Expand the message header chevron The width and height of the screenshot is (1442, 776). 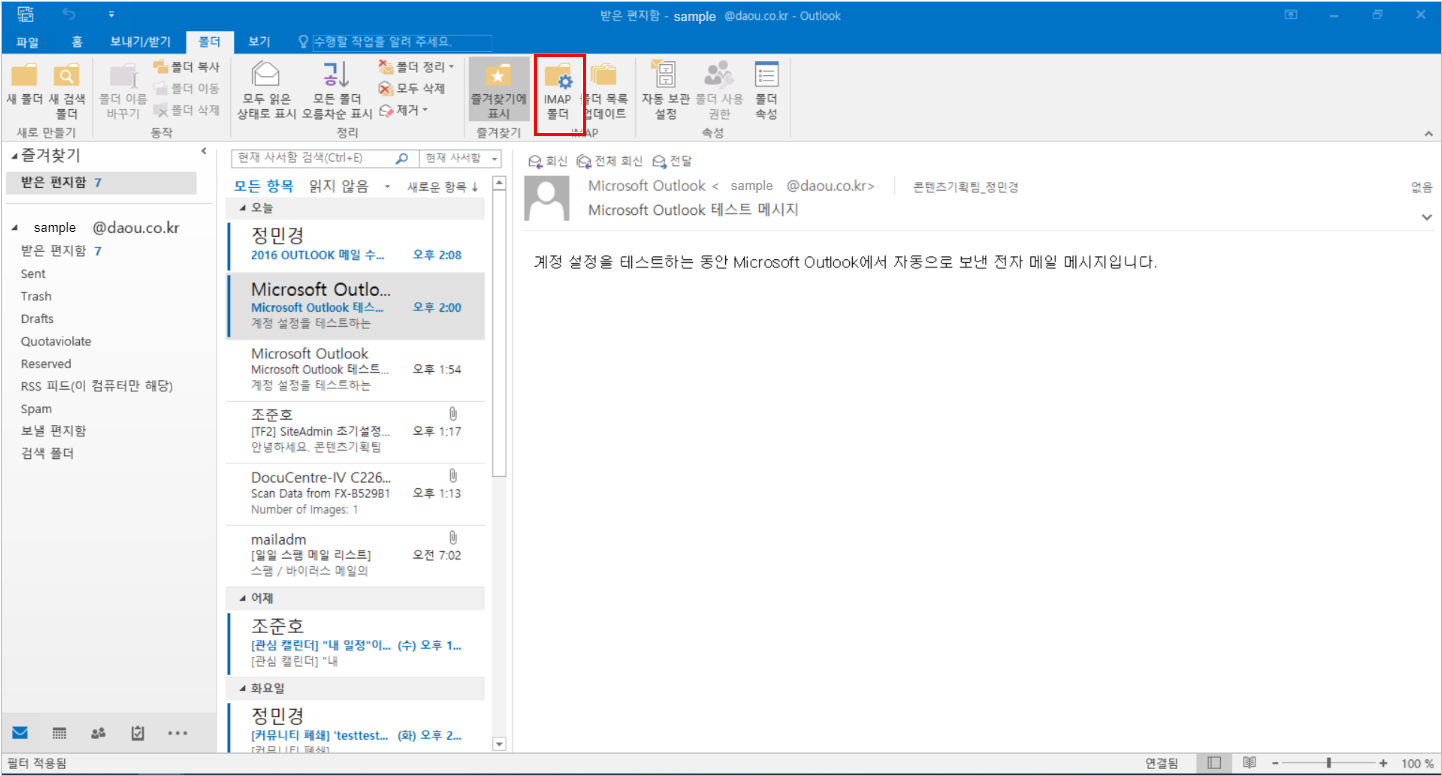tap(1426, 217)
